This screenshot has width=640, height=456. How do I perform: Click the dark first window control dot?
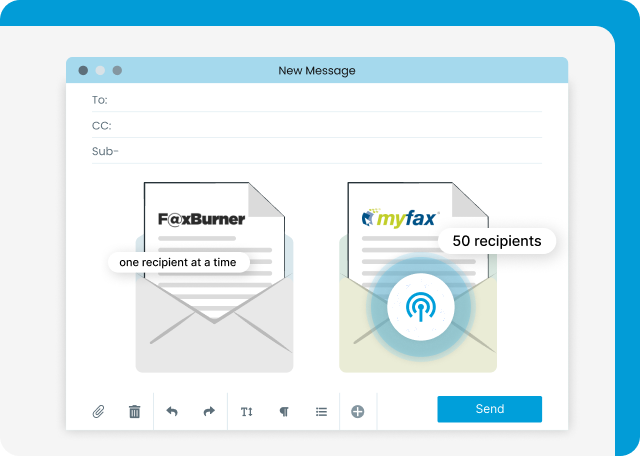point(83,70)
